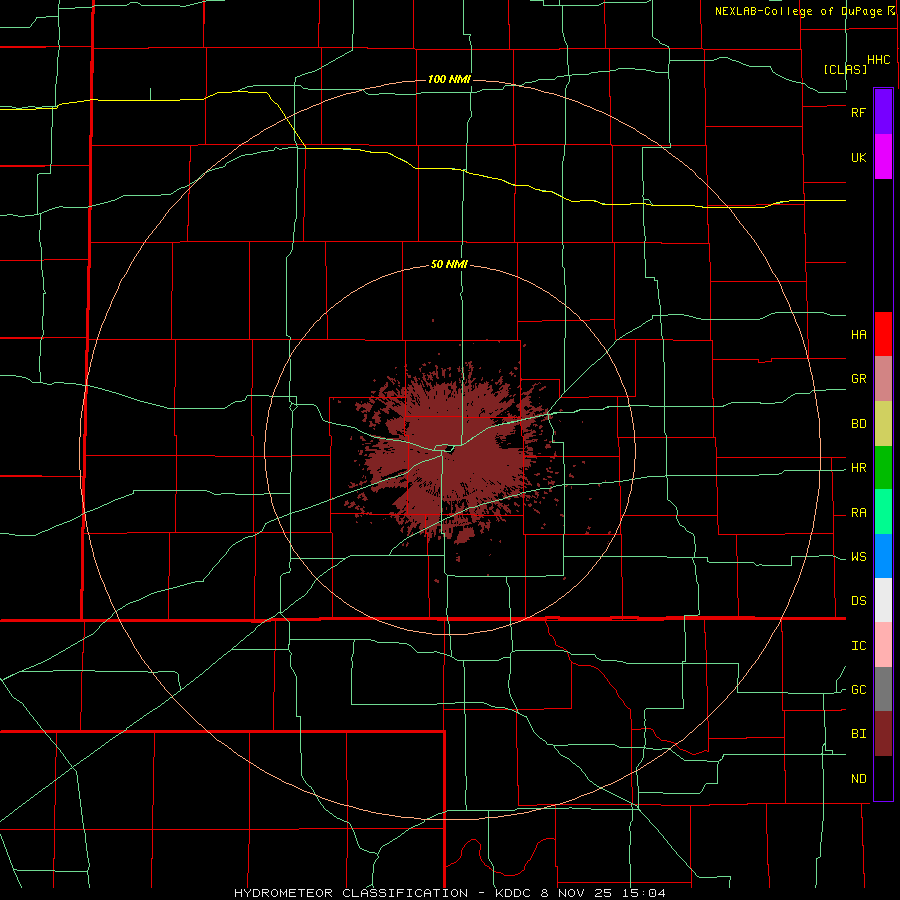Click the brown BI legend color swatch
This screenshot has width=900, height=900.
[x=883, y=734]
